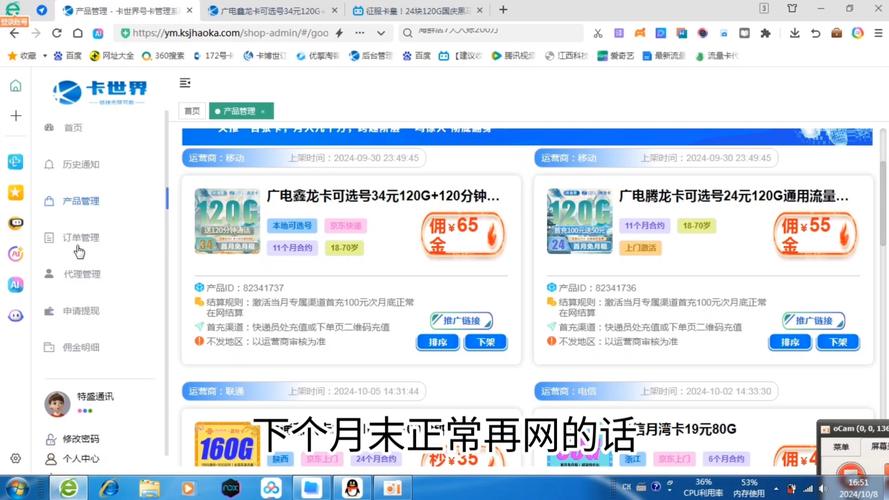Click the browser back arrow
The width and height of the screenshot is (889, 500).
tap(14, 33)
